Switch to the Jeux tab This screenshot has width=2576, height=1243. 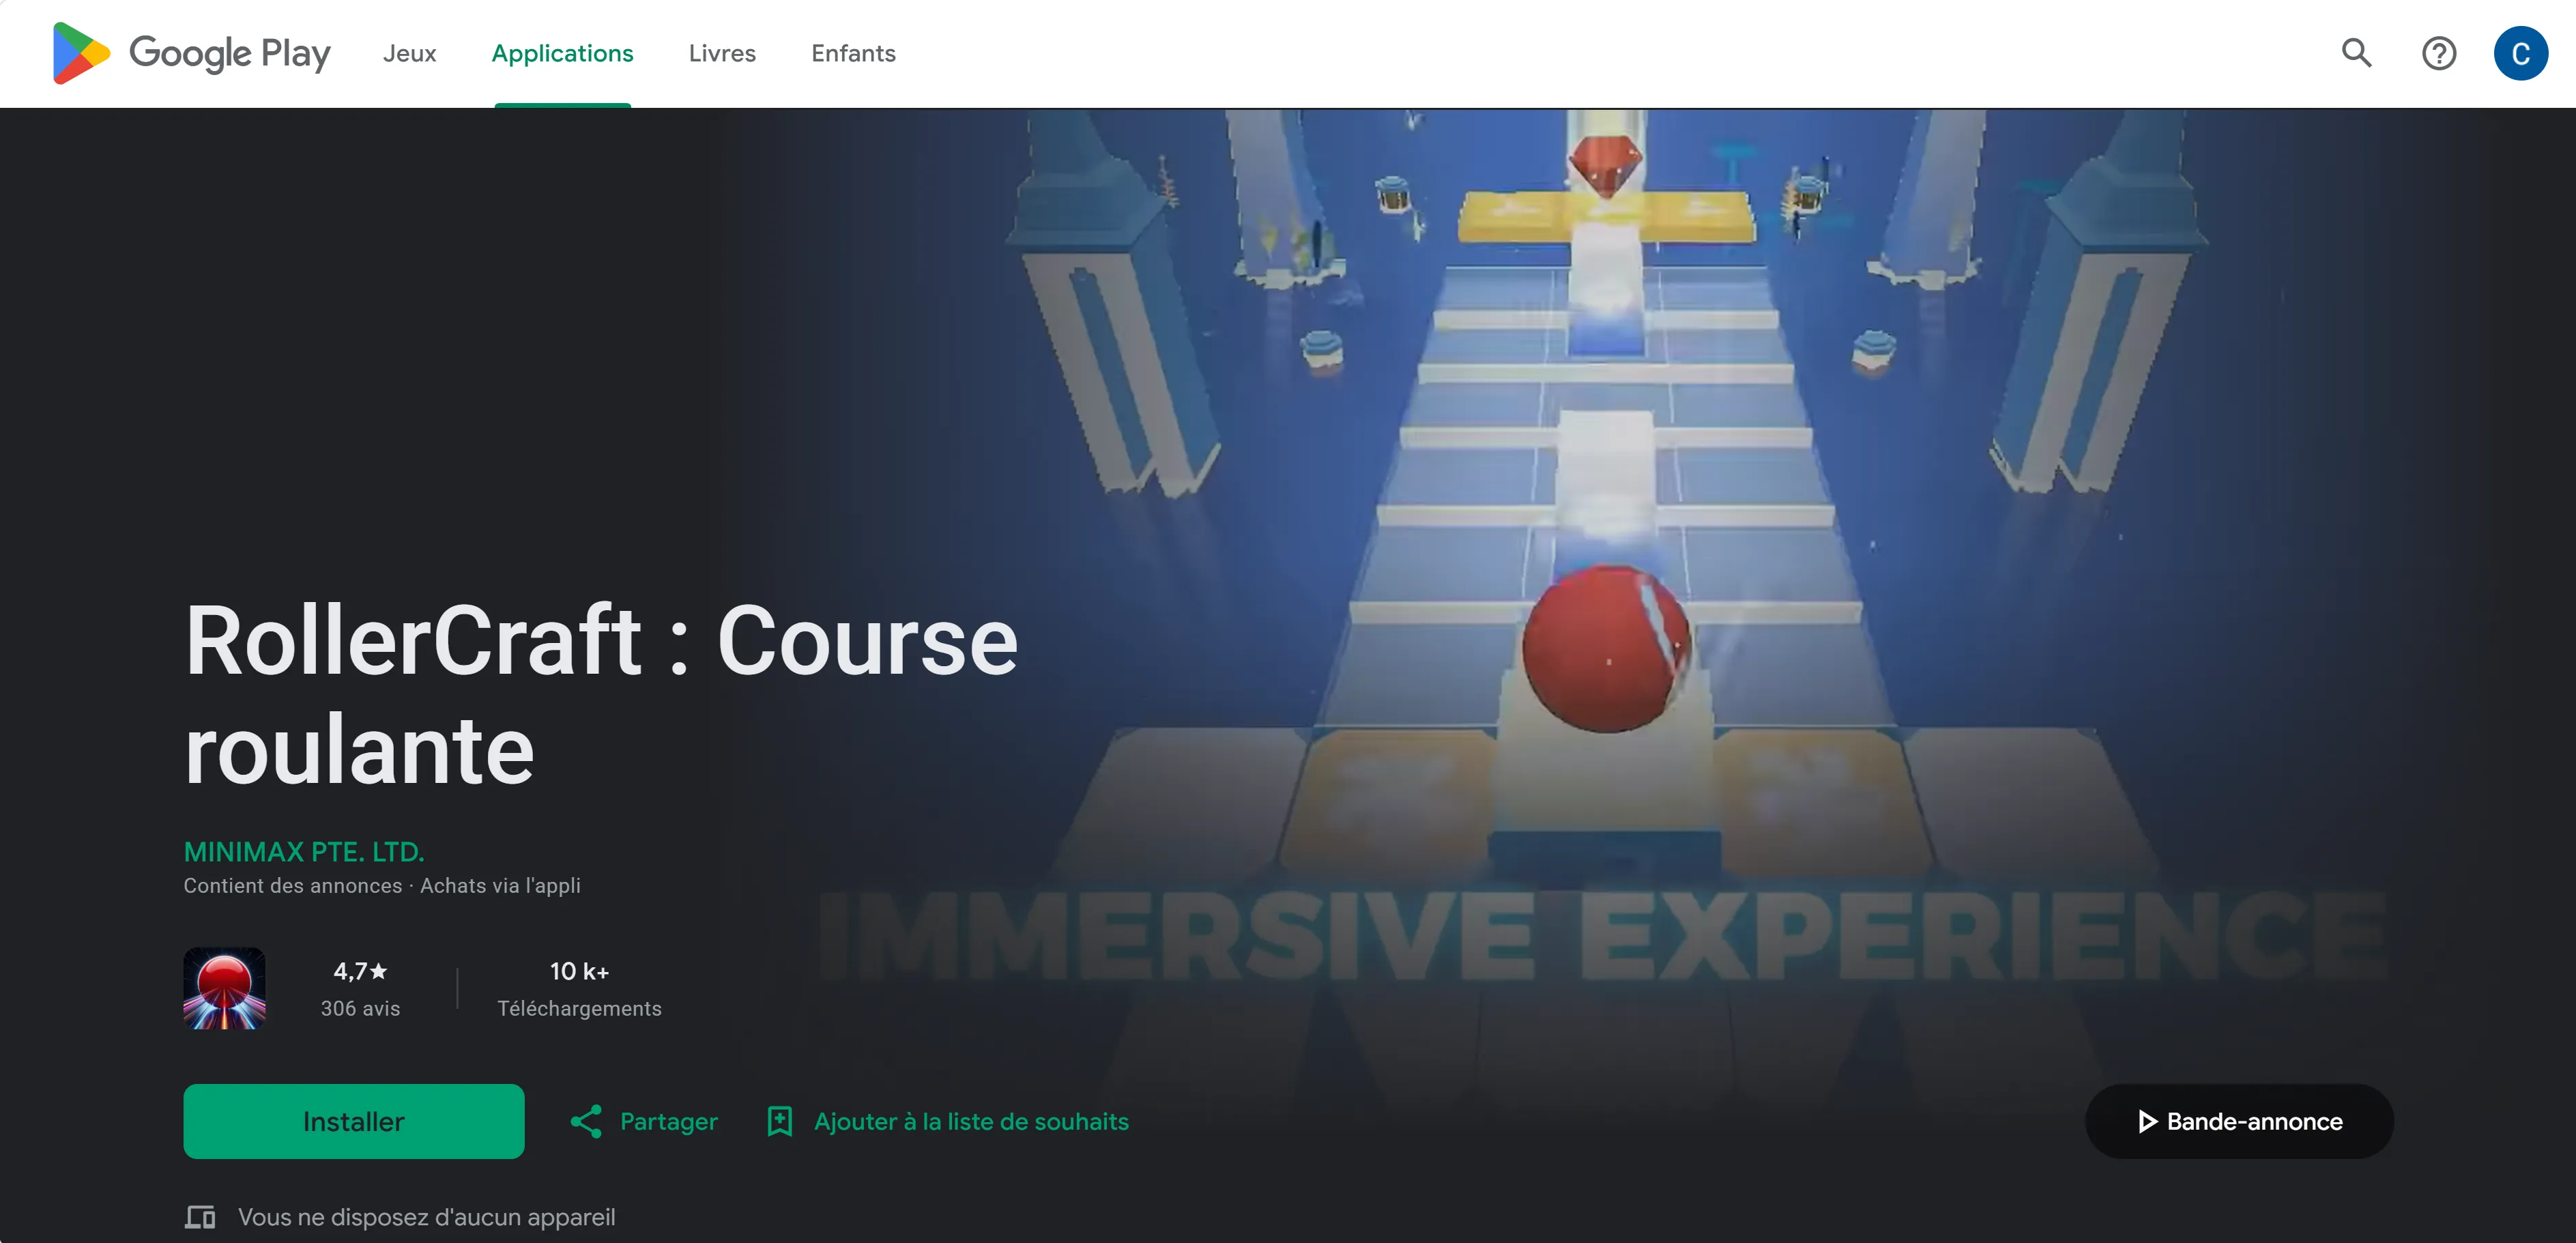(410, 53)
